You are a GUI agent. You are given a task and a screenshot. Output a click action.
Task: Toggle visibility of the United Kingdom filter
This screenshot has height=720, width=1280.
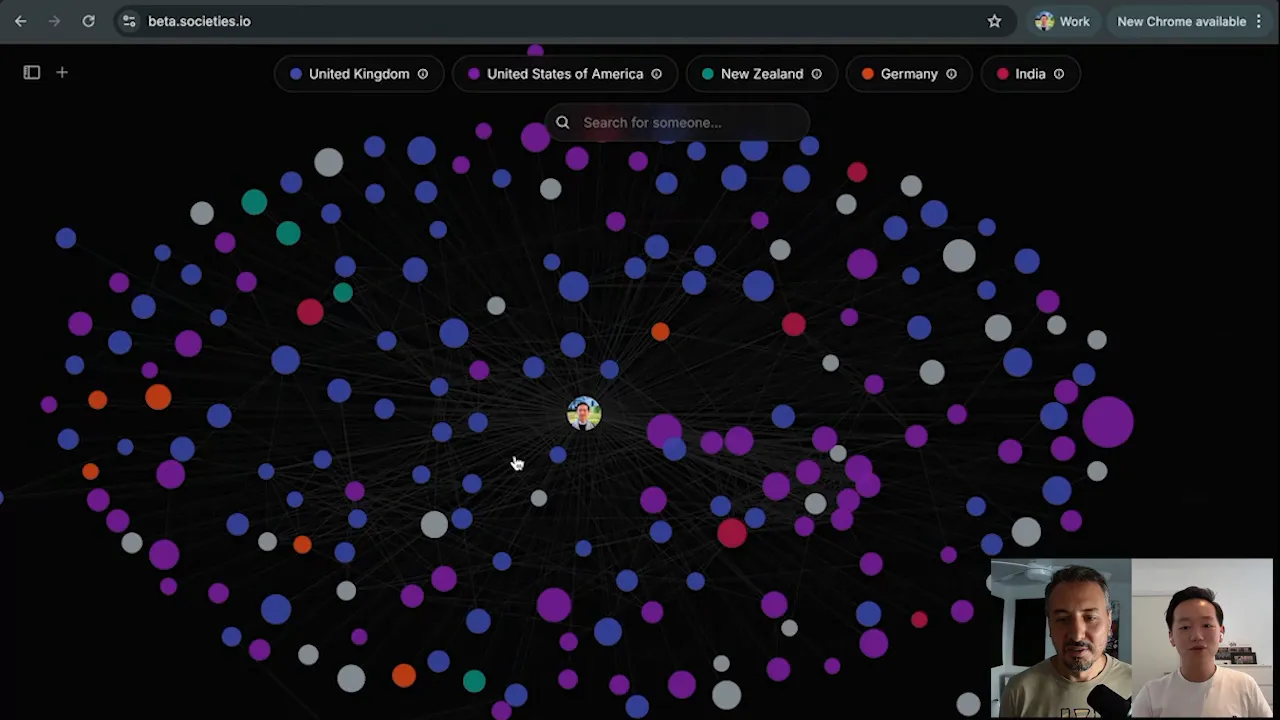(x=422, y=73)
